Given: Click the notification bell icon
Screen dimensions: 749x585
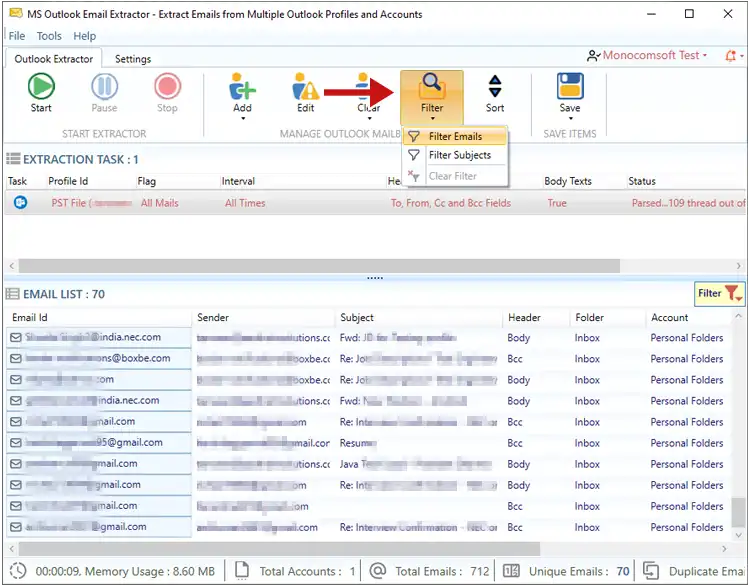Looking at the screenshot, I should [x=730, y=56].
